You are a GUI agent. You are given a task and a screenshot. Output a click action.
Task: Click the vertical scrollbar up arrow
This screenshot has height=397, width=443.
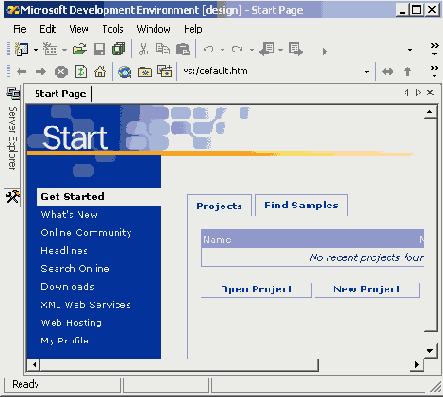[x=430, y=112]
